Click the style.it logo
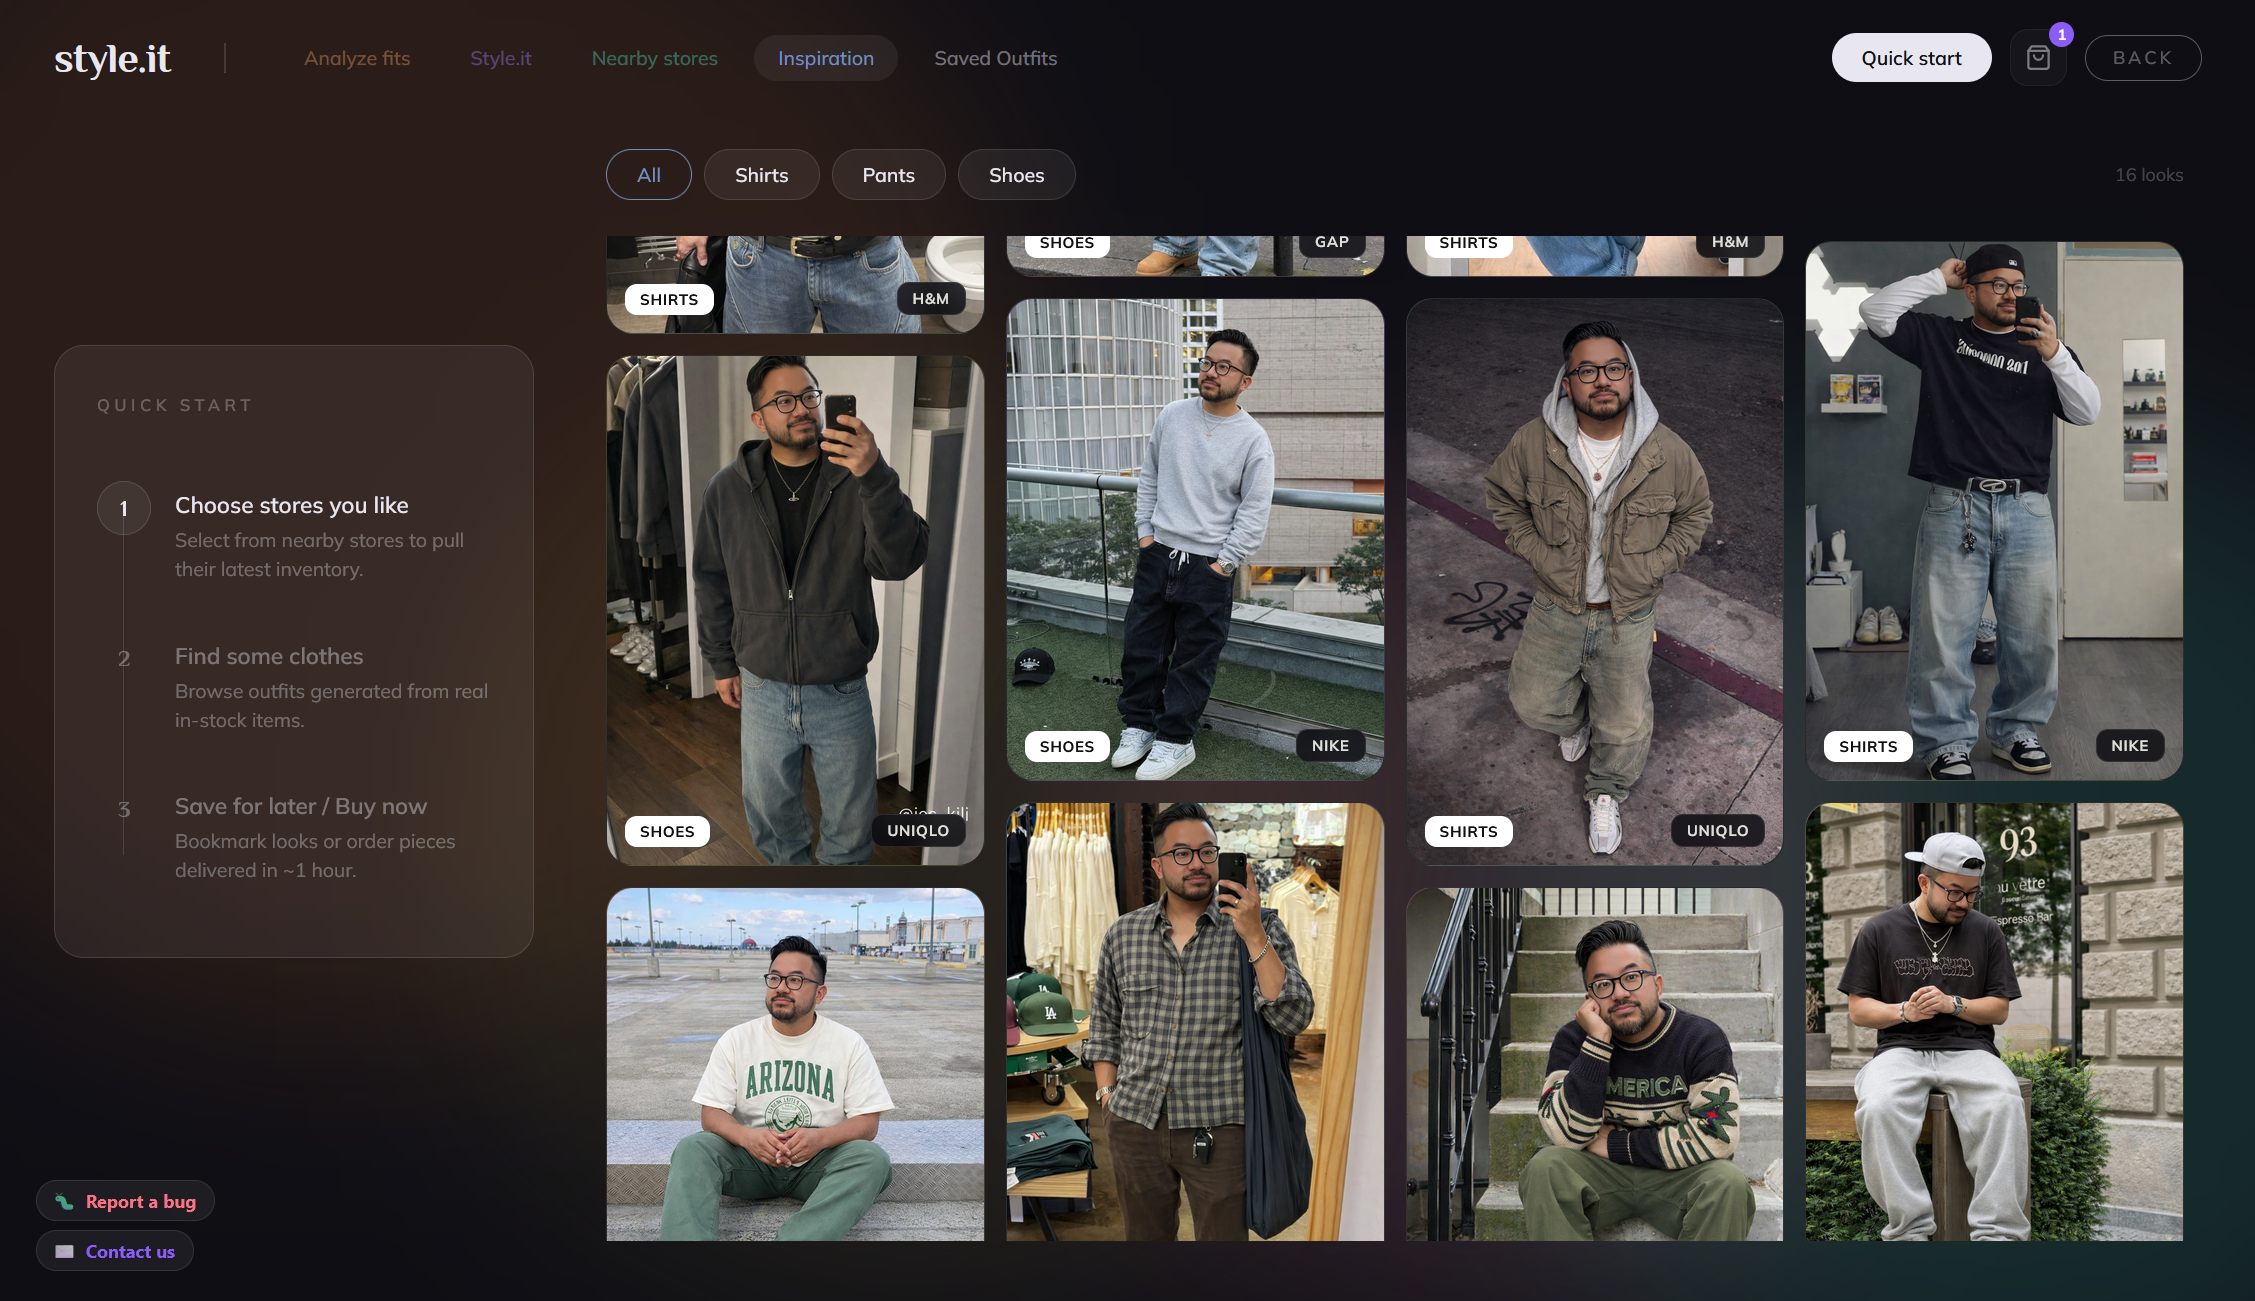 112,57
